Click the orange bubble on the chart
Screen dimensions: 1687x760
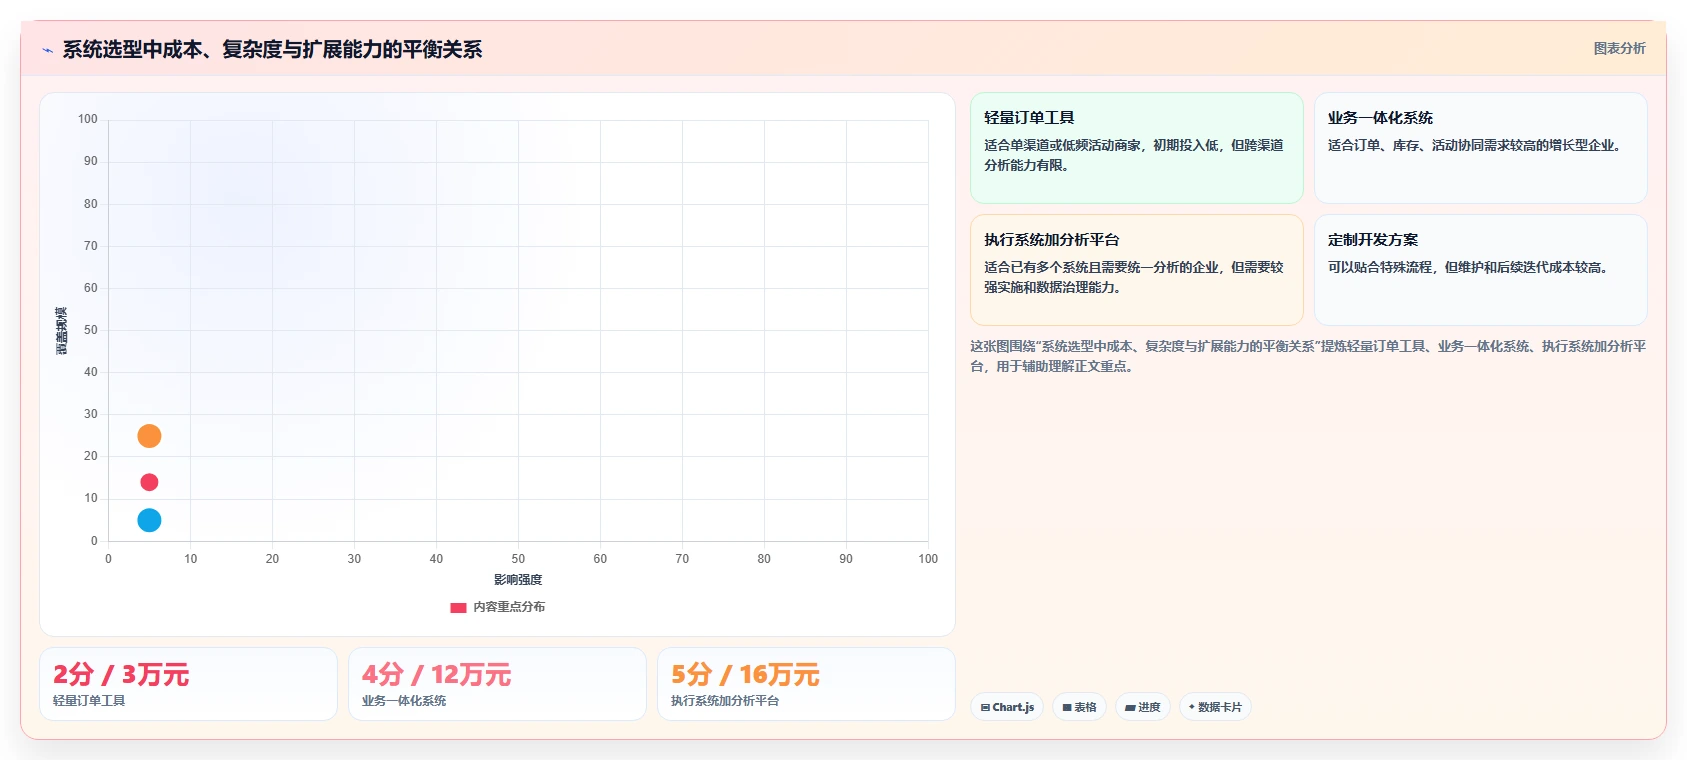(x=149, y=436)
